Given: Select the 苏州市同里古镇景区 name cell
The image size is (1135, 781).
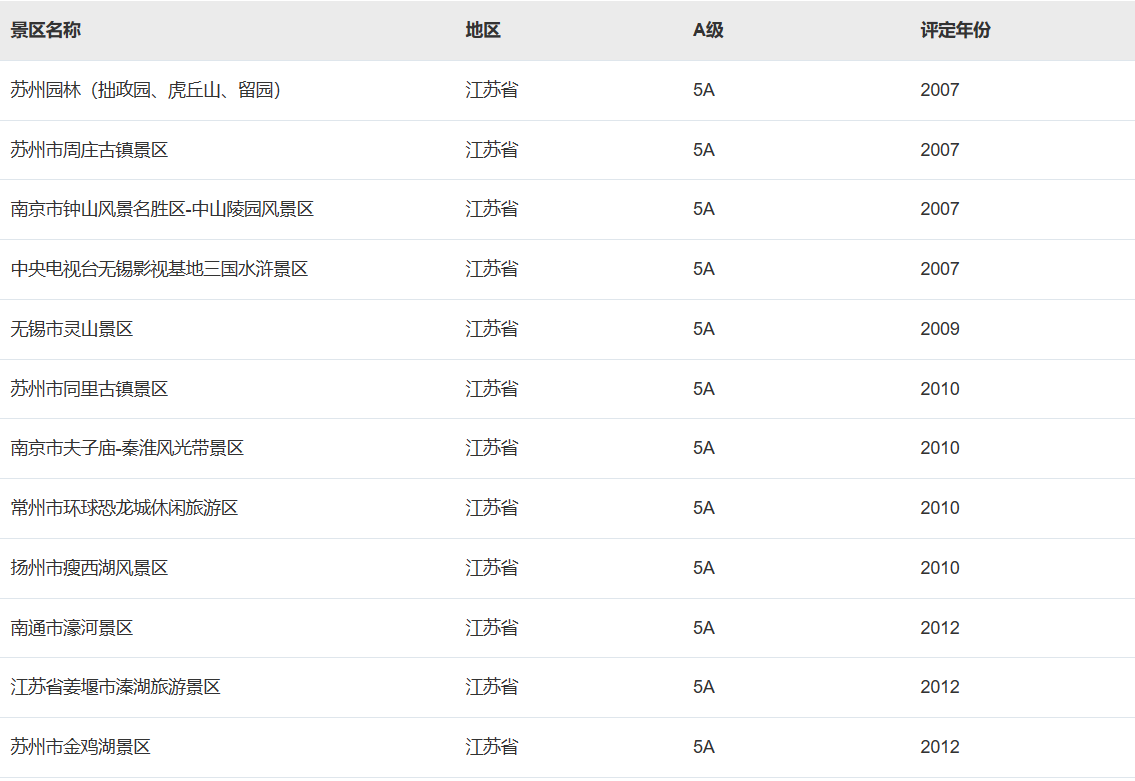Looking at the screenshot, I should point(89,389).
